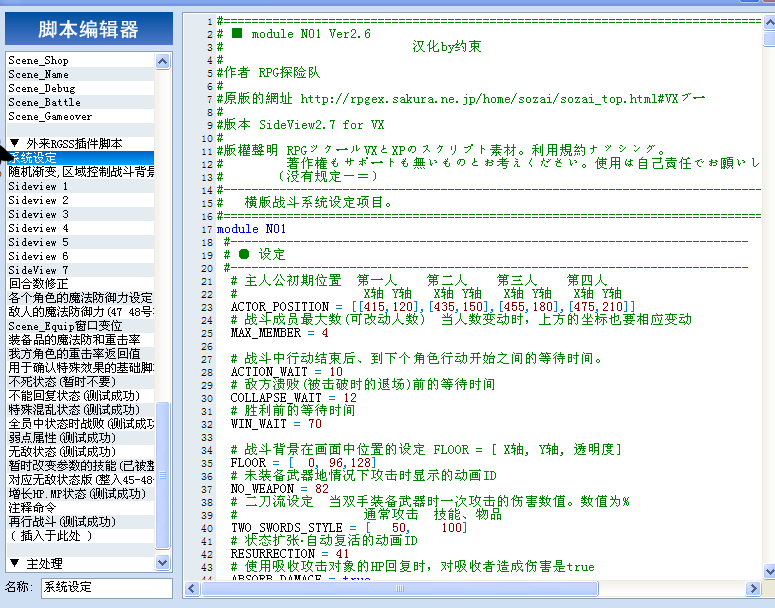Screen dimensions: 775x608
Task: Click the 名称 input field
Action: point(107,588)
